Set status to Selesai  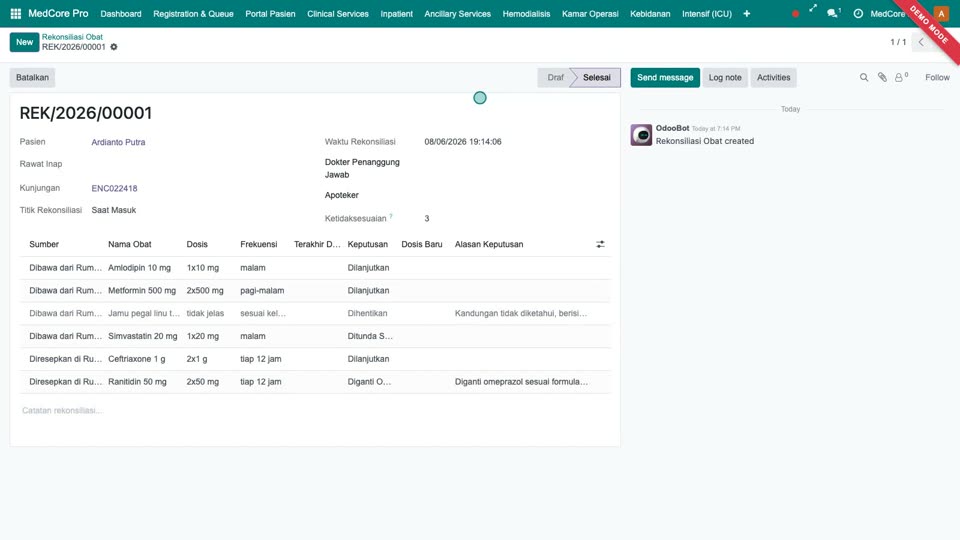tap(596, 78)
